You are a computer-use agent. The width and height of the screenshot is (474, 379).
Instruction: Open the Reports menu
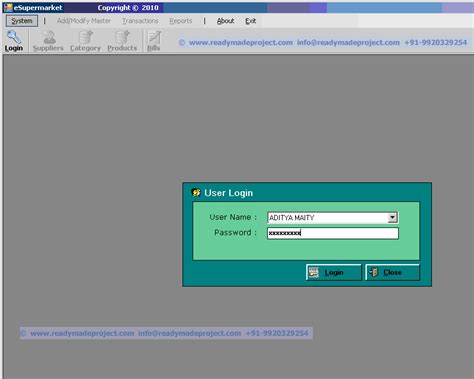tap(181, 21)
